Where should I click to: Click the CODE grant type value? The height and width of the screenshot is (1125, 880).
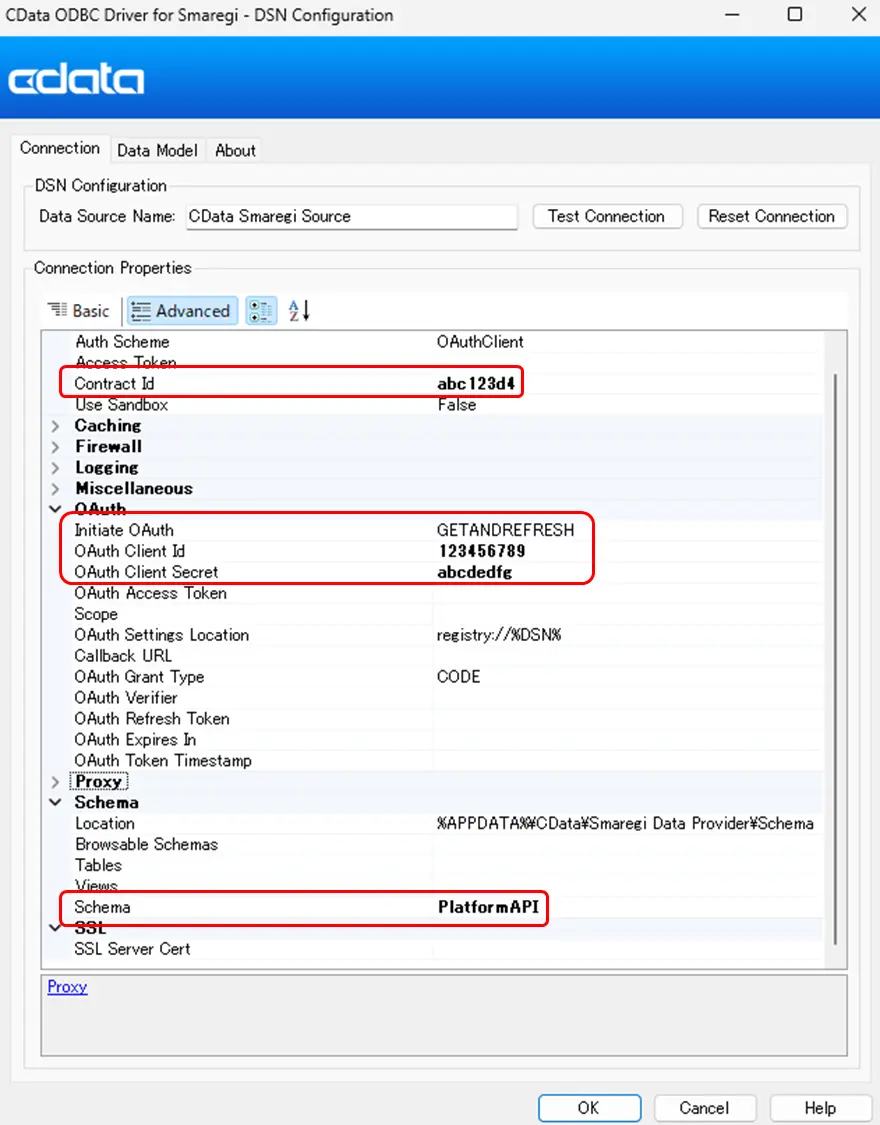458,677
